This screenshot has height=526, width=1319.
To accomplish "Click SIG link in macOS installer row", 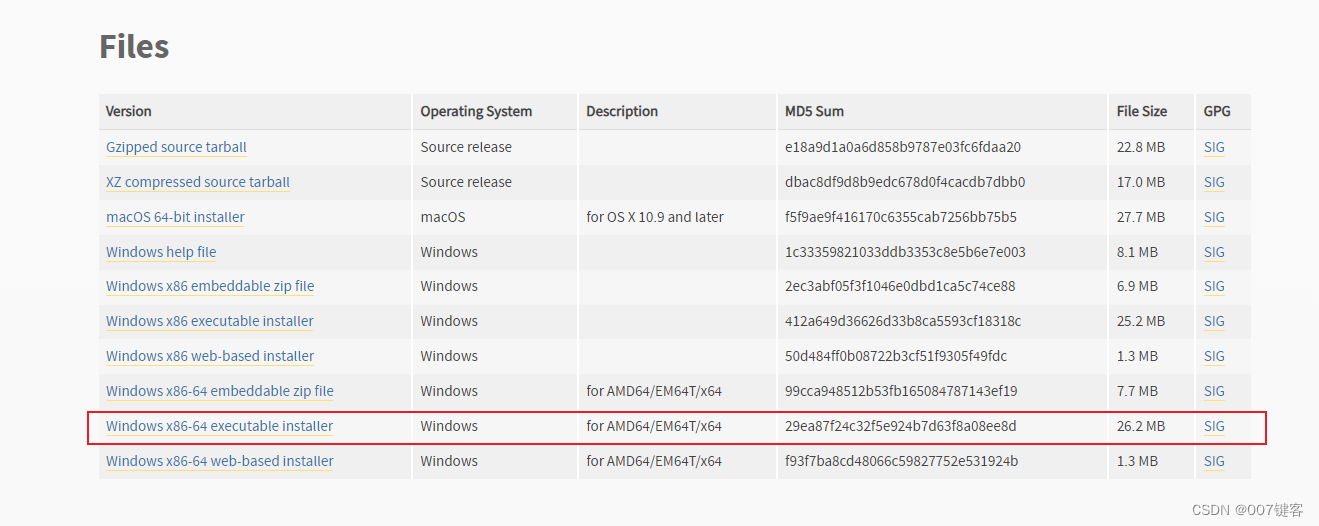I will click(x=1214, y=217).
